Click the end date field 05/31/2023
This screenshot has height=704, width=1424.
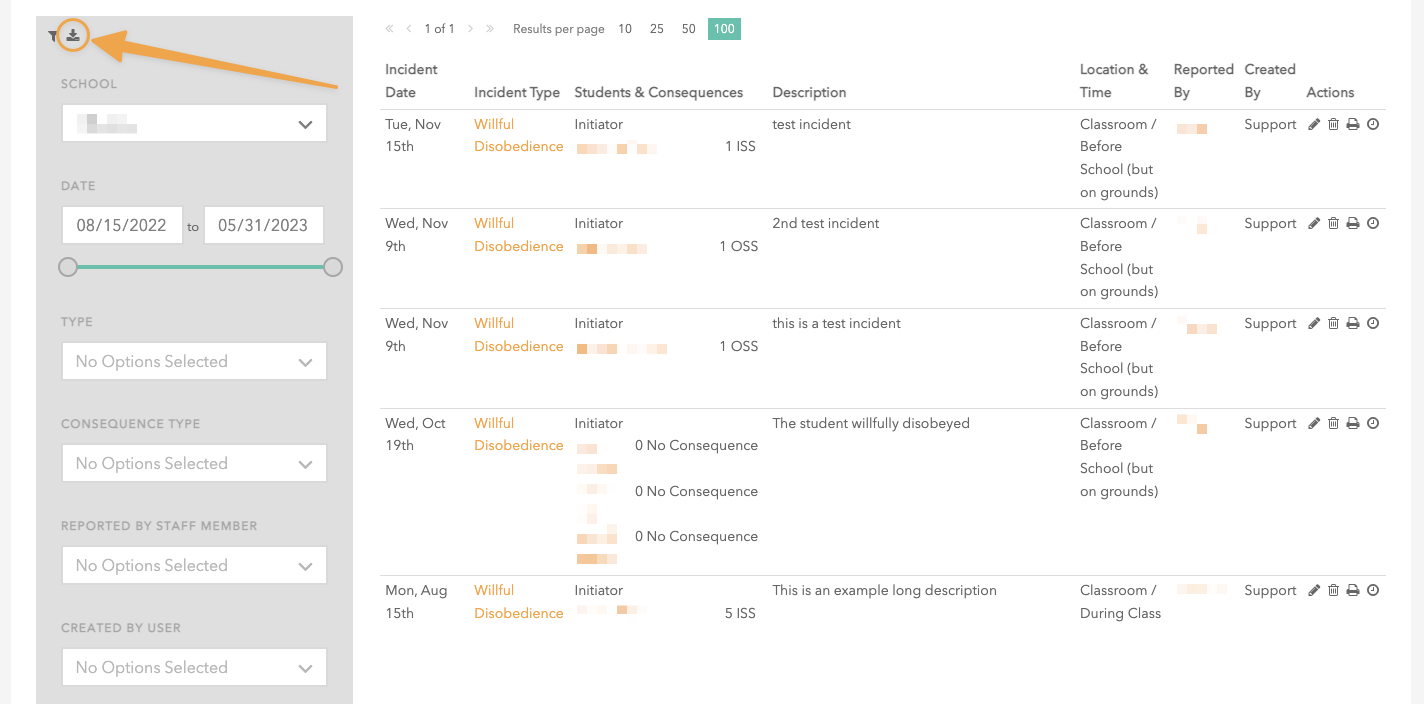click(x=263, y=225)
